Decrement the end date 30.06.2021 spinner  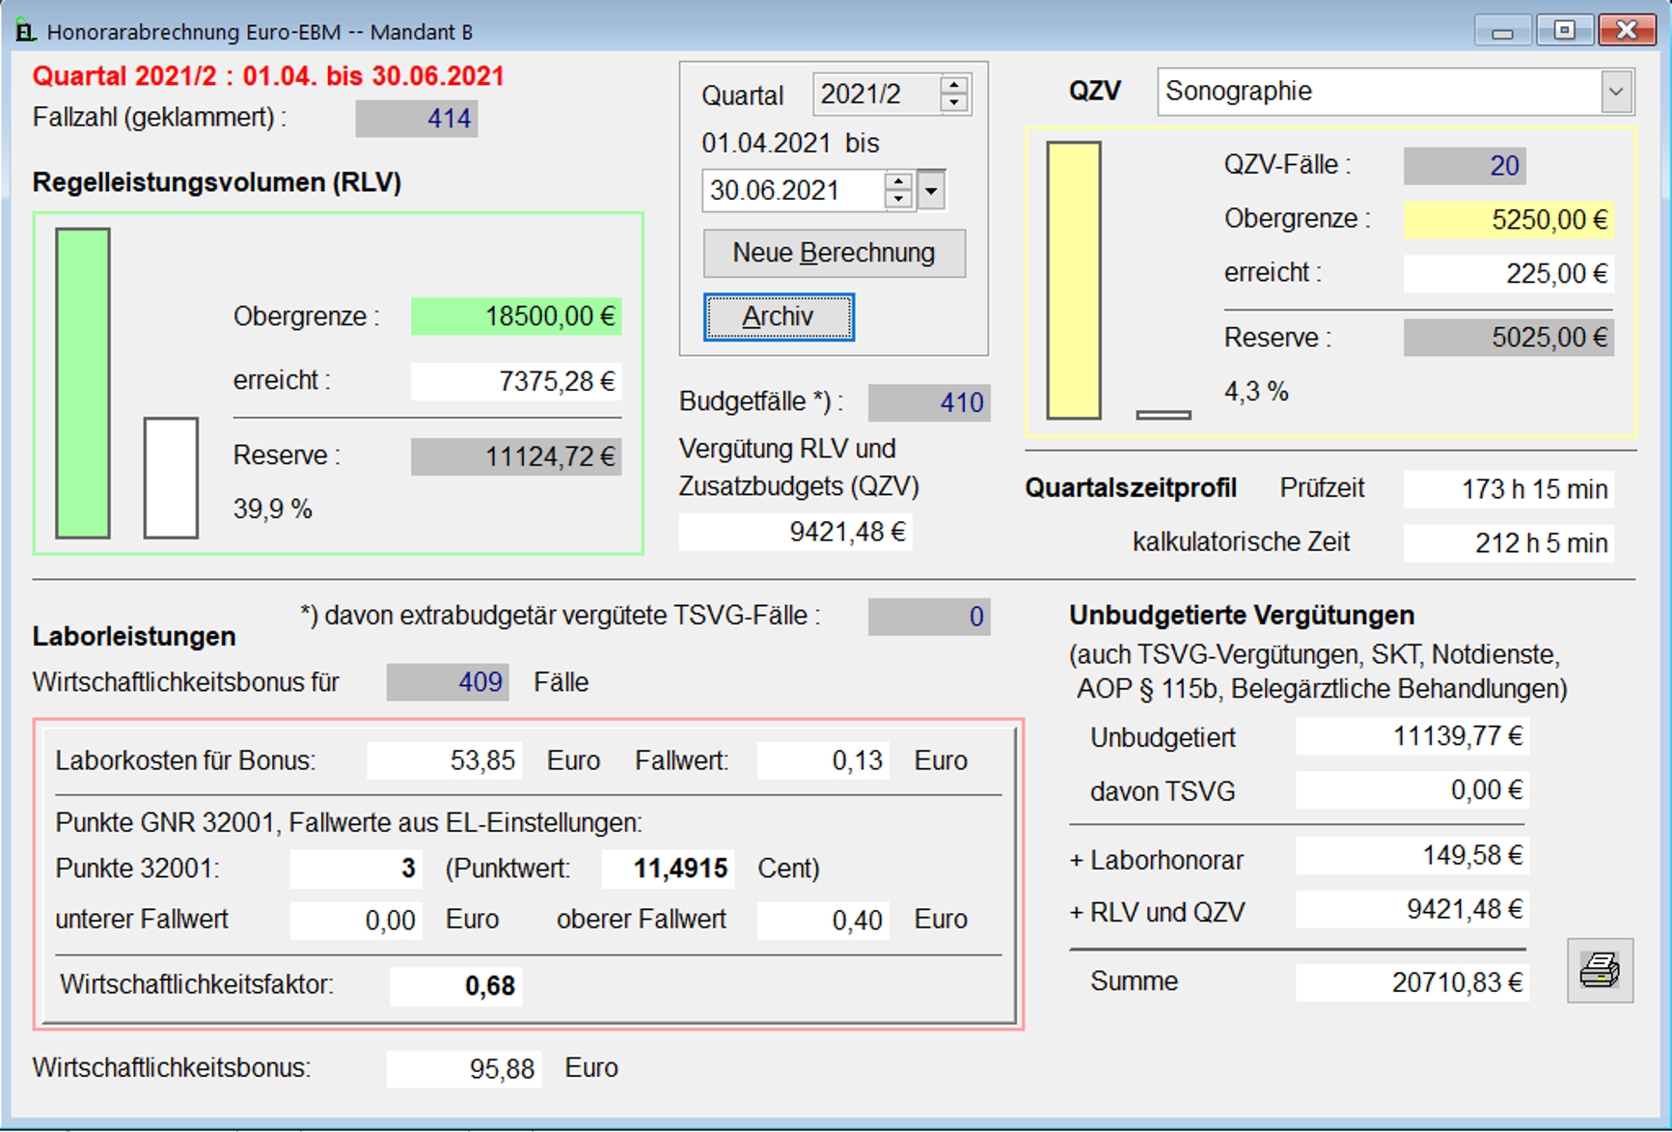point(898,199)
